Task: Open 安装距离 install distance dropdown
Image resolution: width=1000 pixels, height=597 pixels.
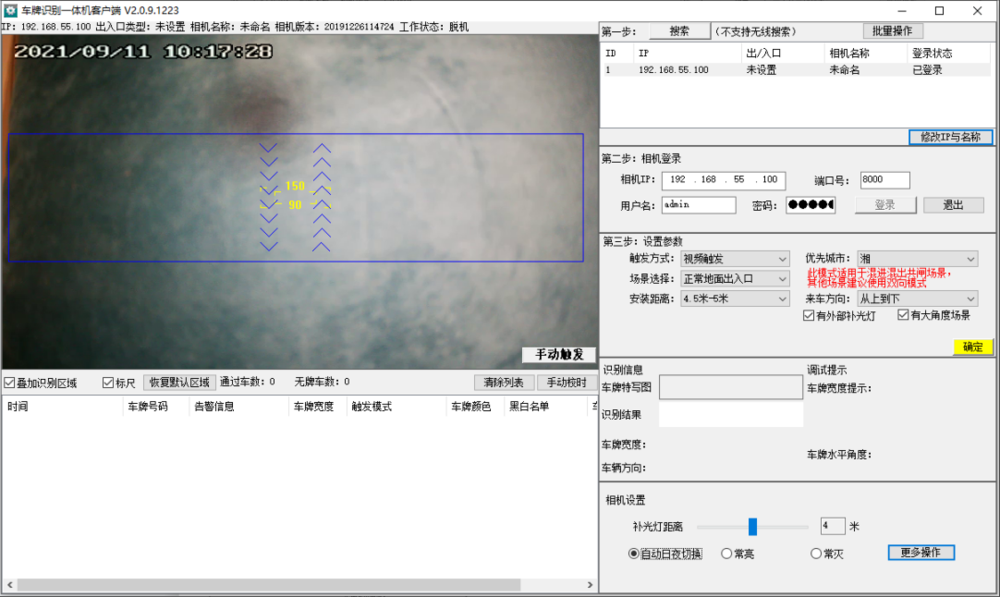Action: point(735,298)
